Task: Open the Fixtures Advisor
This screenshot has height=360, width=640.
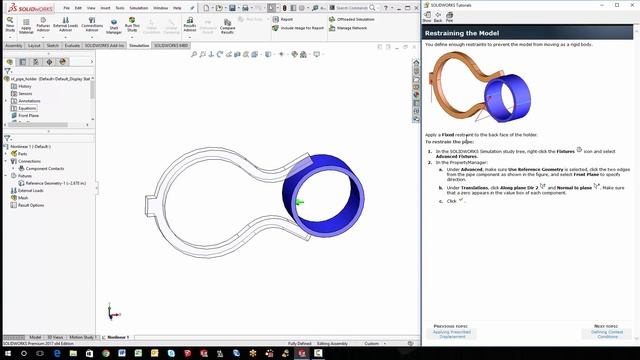Action: coord(43,24)
